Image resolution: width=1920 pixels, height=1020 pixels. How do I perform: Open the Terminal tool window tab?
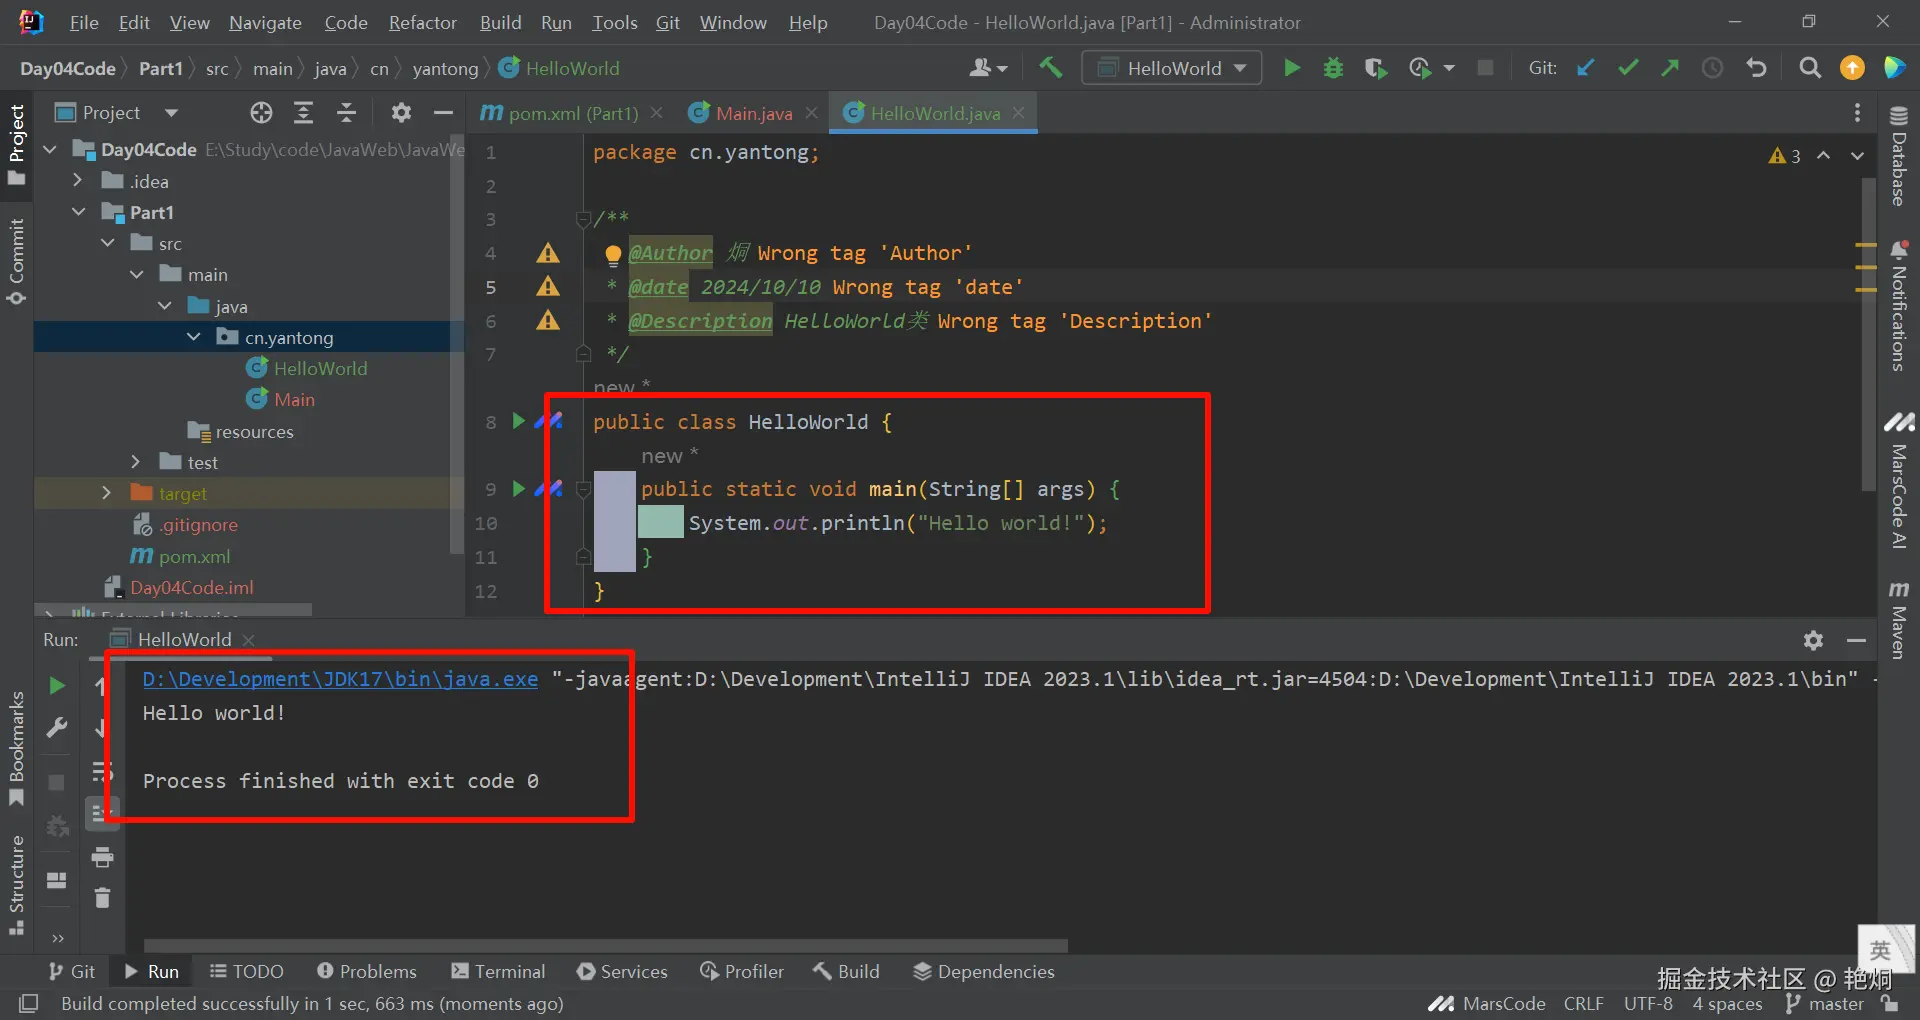pyautogui.click(x=498, y=972)
